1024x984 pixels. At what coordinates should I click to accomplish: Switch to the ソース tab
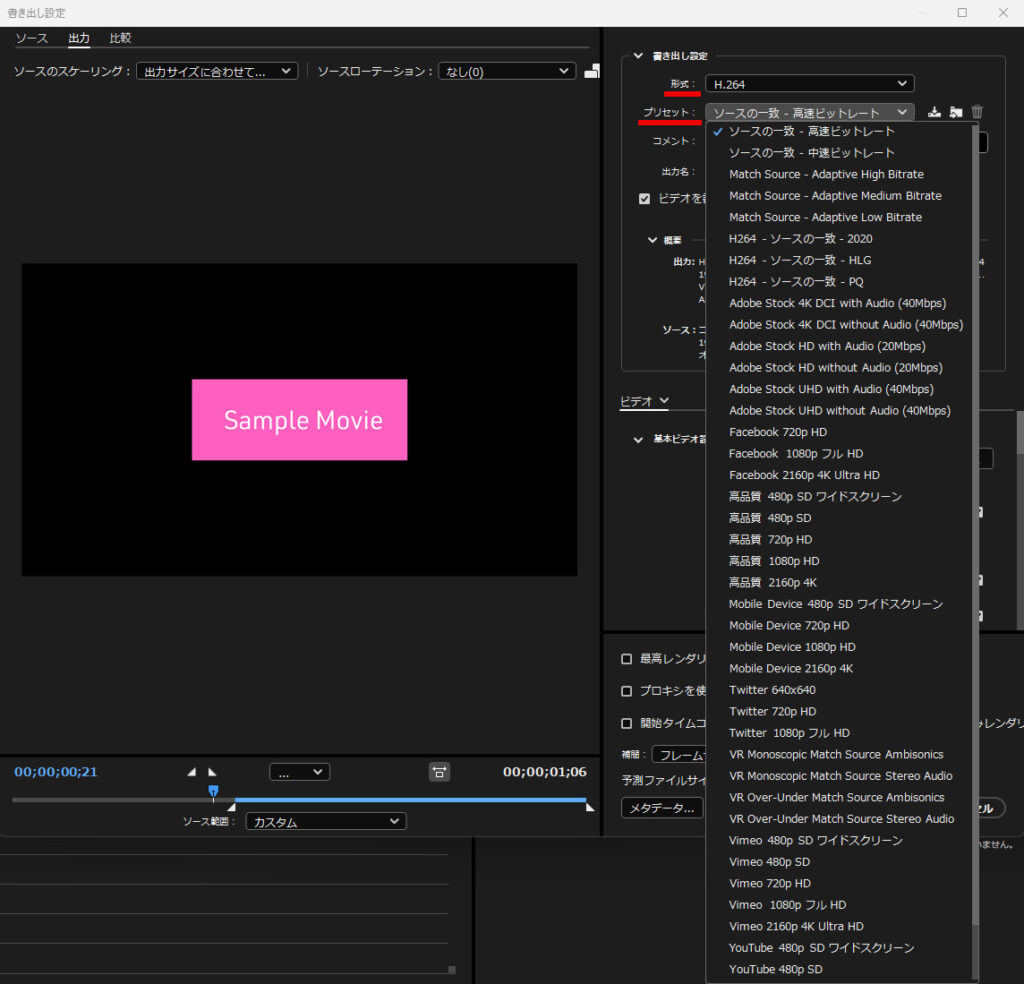[x=31, y=38]
